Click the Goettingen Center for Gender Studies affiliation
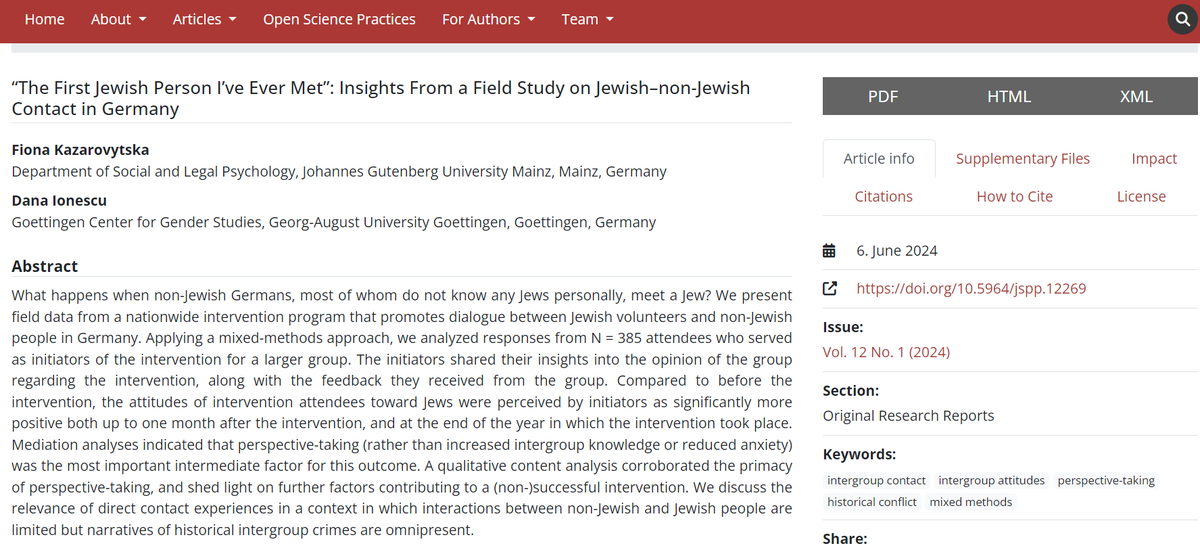1200x550 pixels. pyautogui.click(x=334, y=222)
